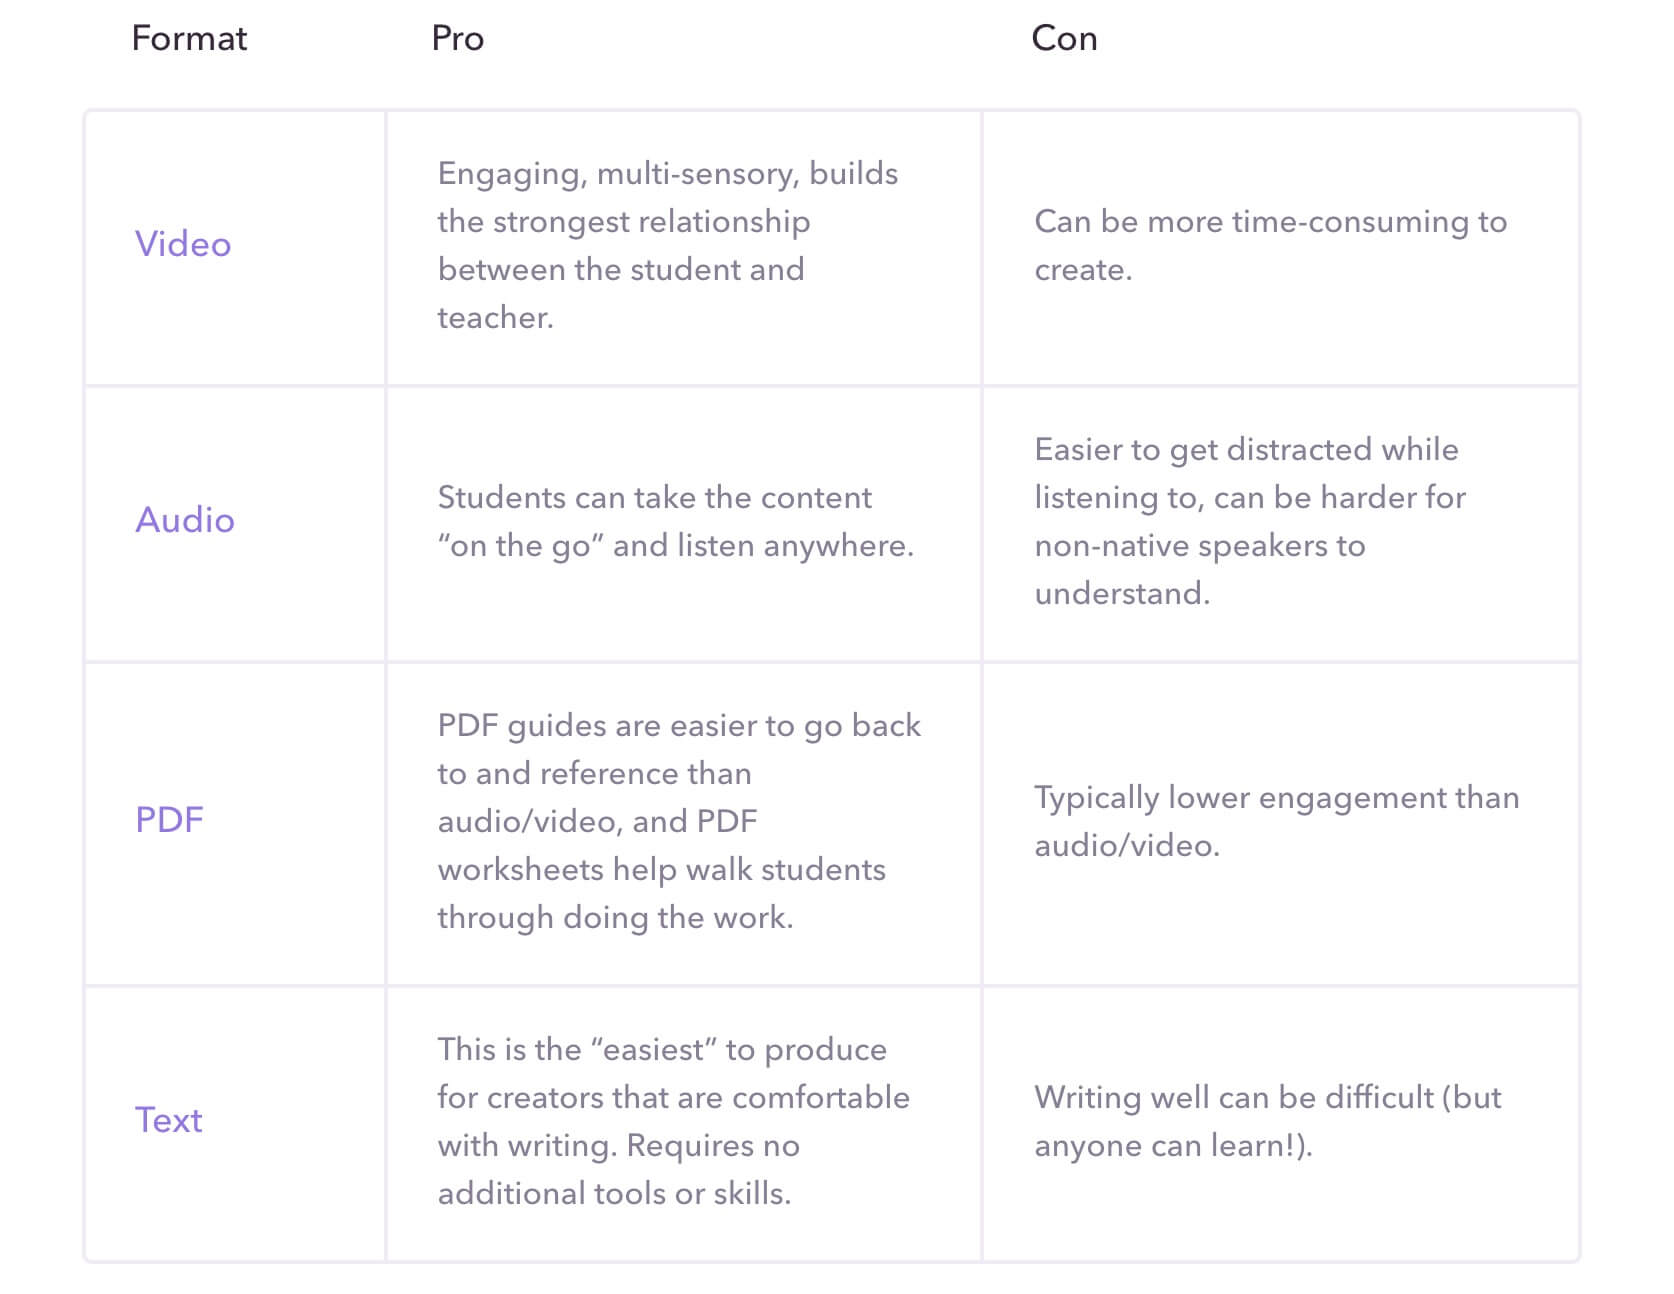Image resolution: width=1674 pixels, height=1294 pixels.
Task: Click the text 'the strongest relationship'
Action: (x=624, y=222)
